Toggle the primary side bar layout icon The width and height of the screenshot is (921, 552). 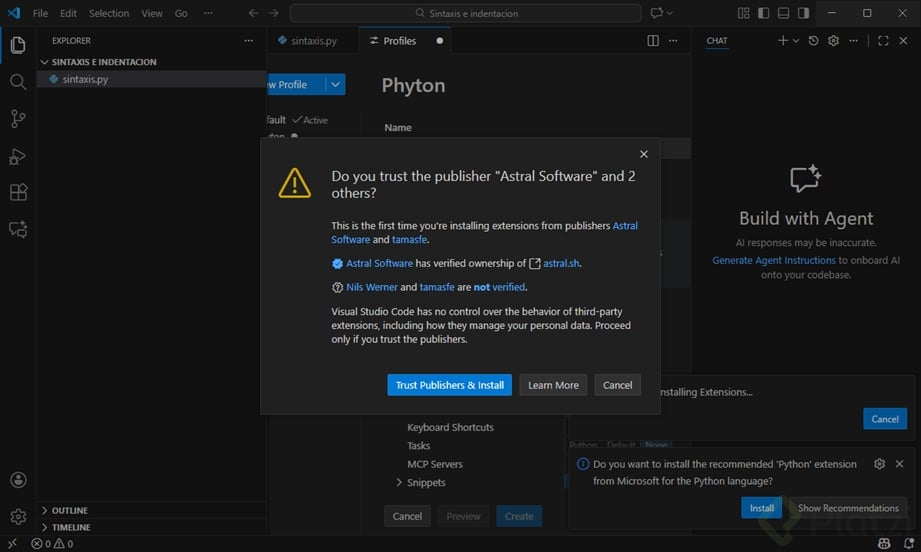[x=764, y=13]
